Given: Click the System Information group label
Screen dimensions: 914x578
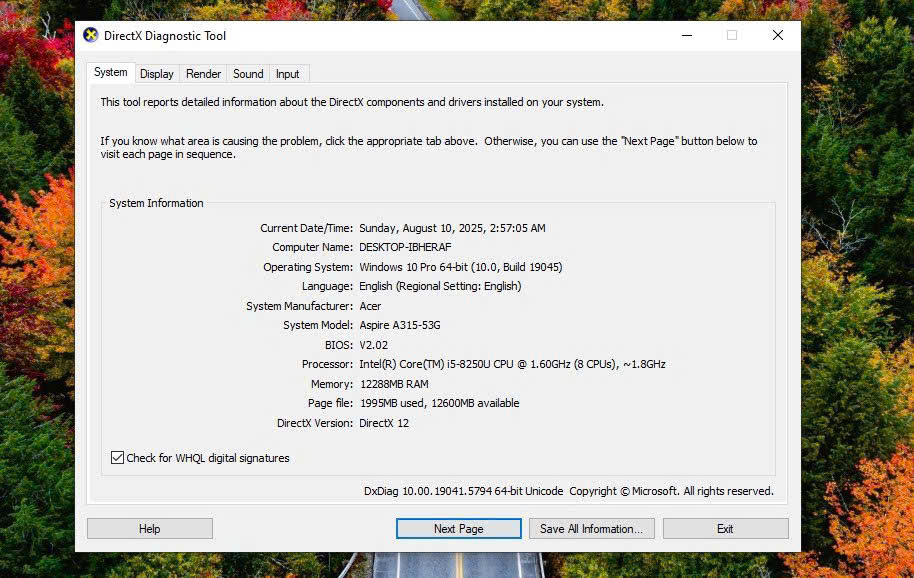Looking at the screenshot, I should pos(156,203).
